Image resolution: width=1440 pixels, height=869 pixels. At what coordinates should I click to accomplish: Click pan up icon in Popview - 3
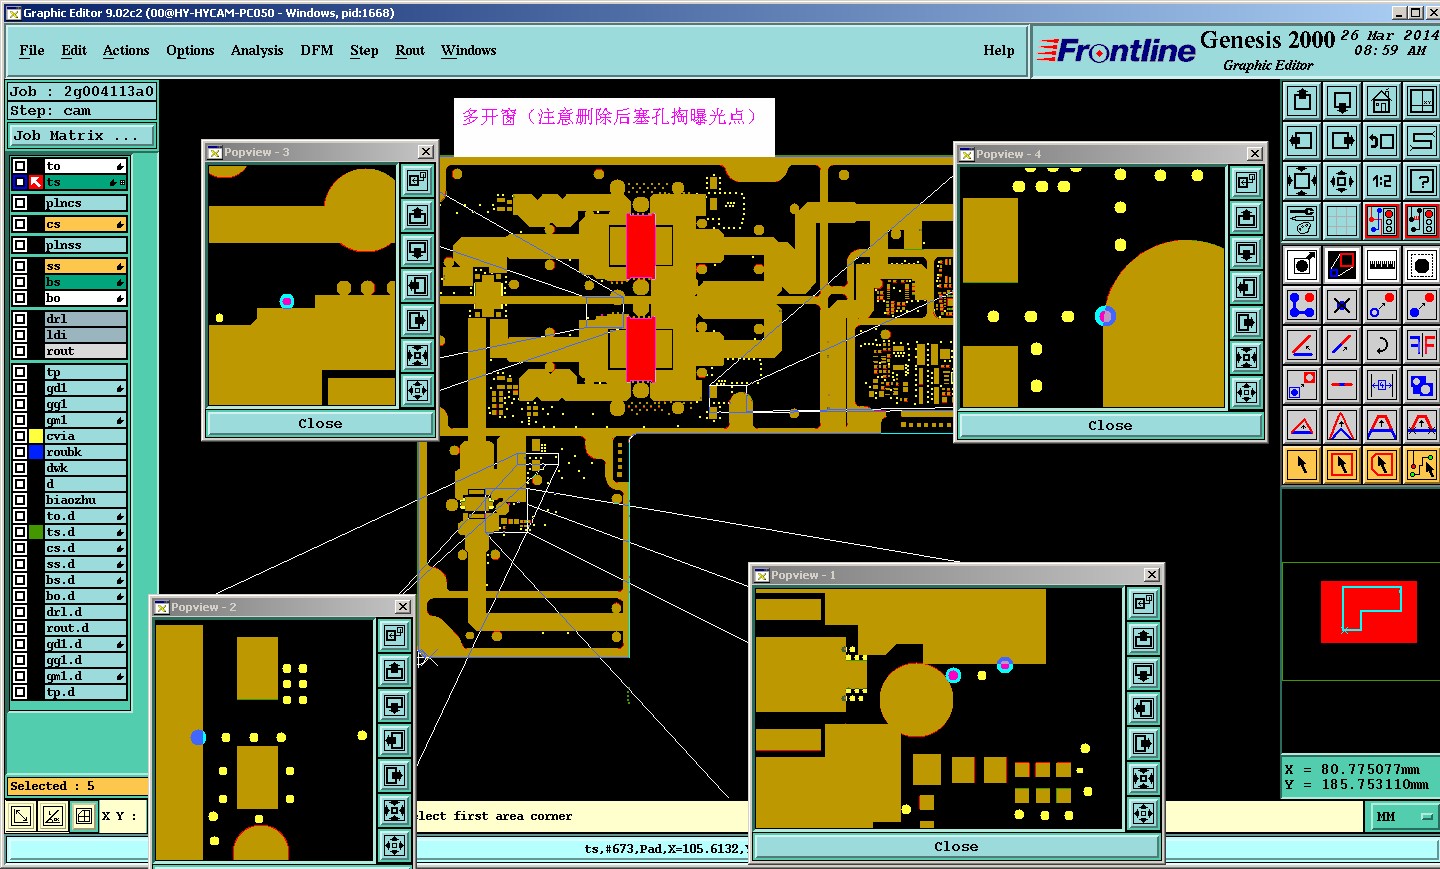click(x=418, y=215)
